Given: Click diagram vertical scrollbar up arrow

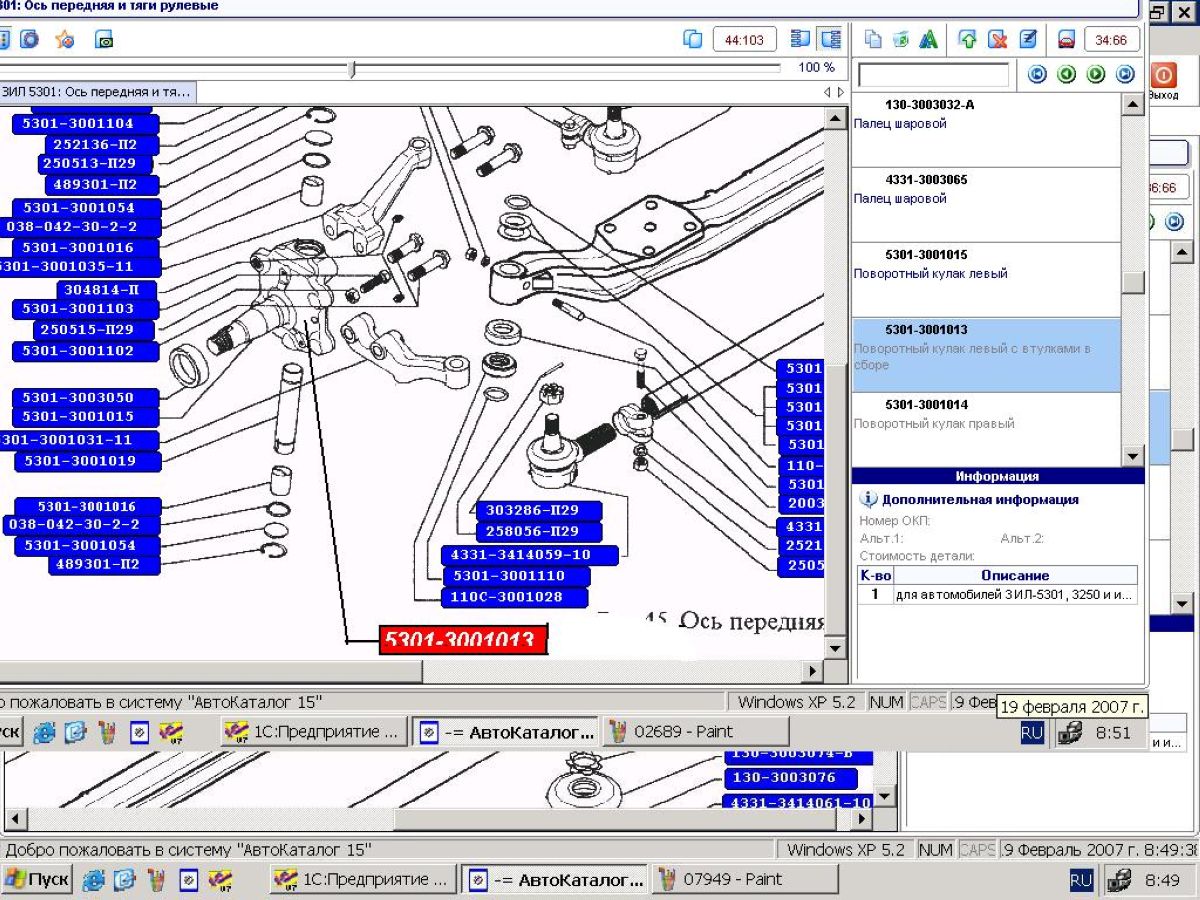Looking at the screenshot, I should [835, 118].
